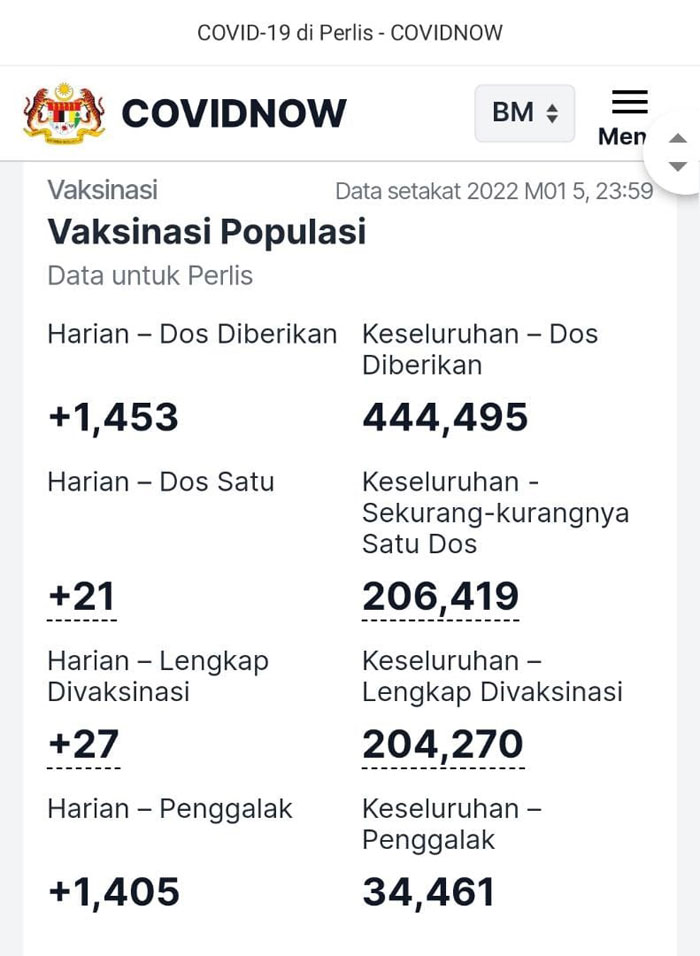
Task: Click the COVIDNOW title text
Action: point(234,113)
